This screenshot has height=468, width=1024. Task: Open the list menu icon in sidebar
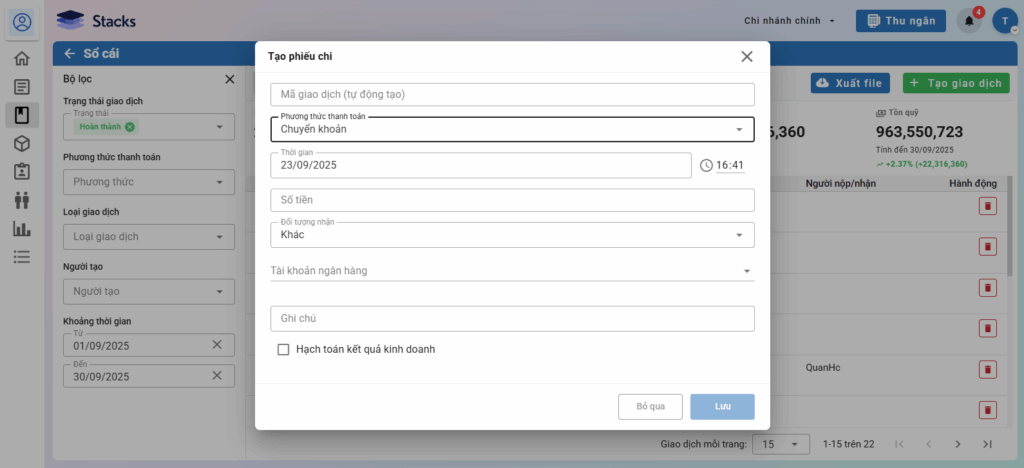[x=21, y=257]
